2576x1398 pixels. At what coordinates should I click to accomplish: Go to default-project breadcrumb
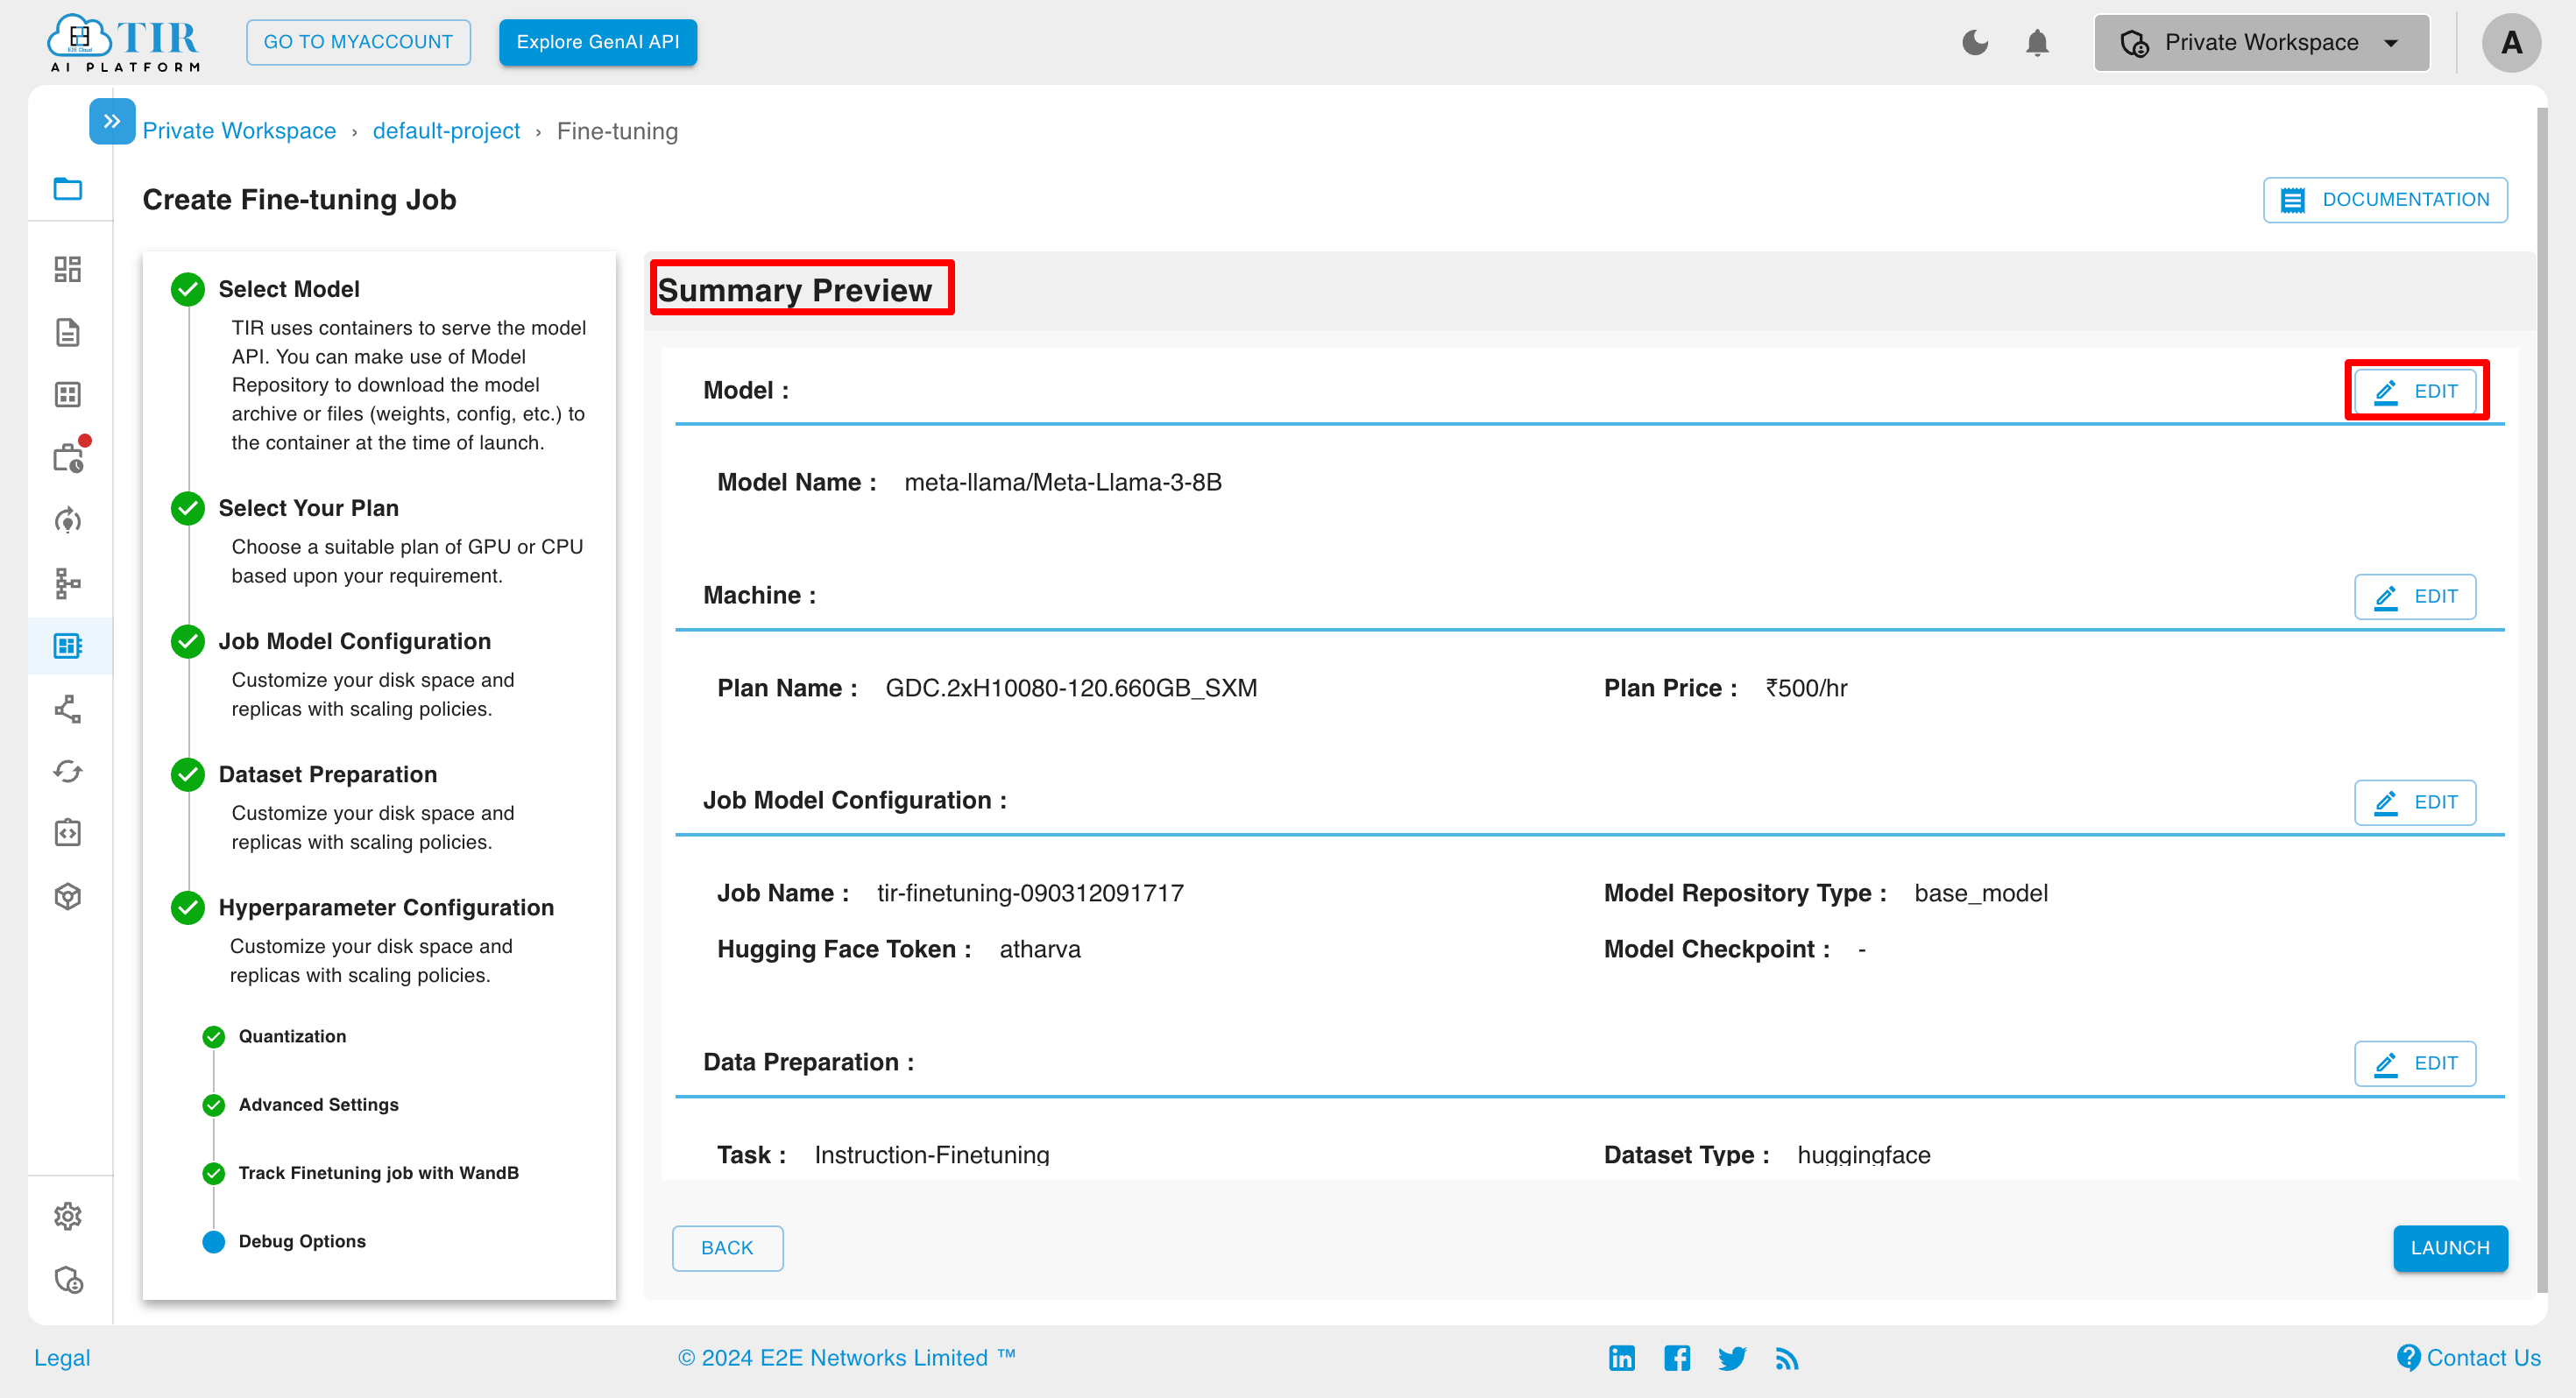click(446, 131)
